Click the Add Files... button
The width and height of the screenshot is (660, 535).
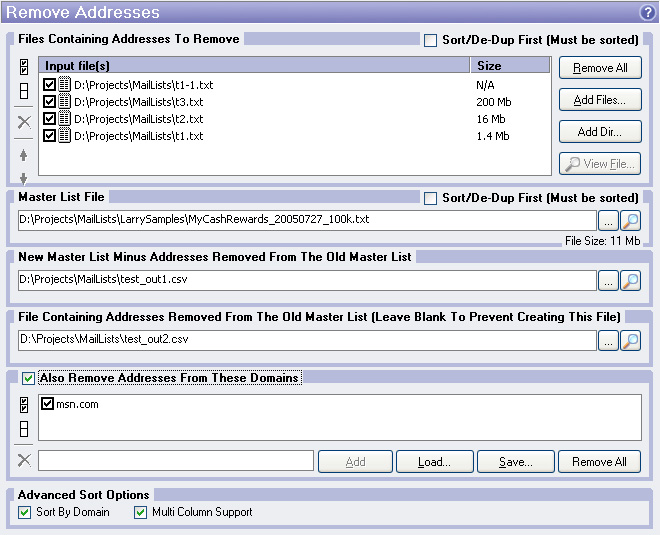pos(600,100)
